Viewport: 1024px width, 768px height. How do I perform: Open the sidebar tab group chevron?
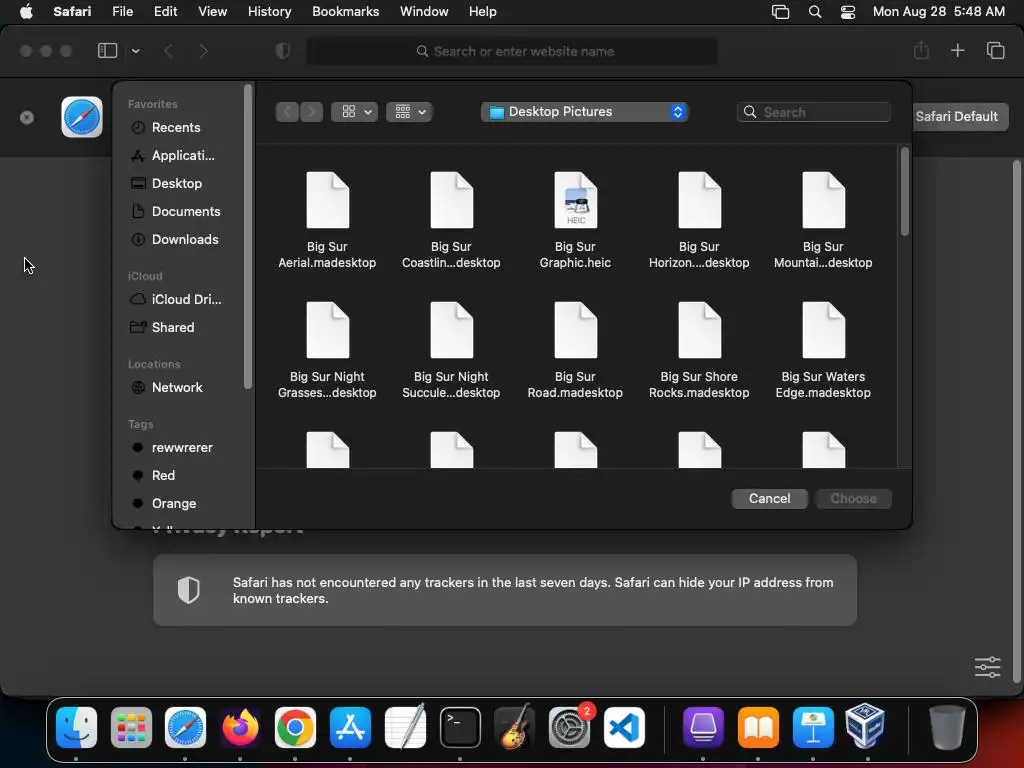point(135,51)
